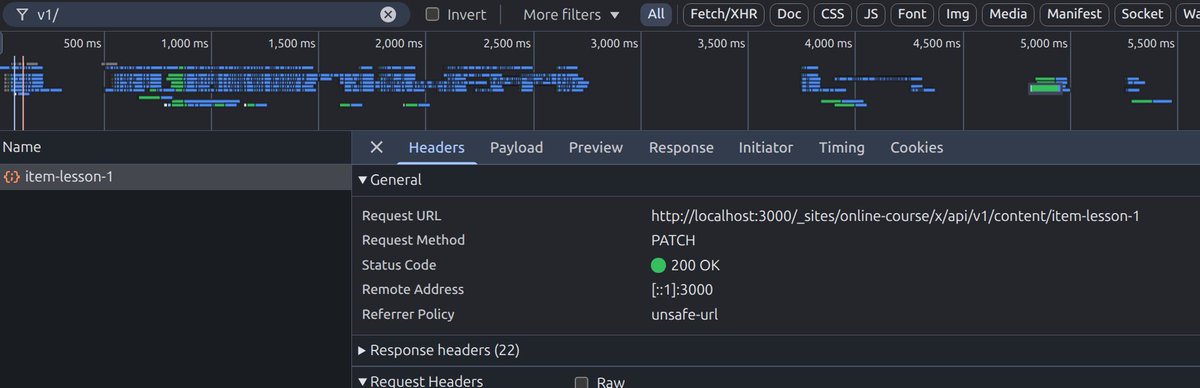This screenshot has height=388, width=1200.
Task: Click the Request URL value
Action: pyautogui.click(x=895, y=216)
